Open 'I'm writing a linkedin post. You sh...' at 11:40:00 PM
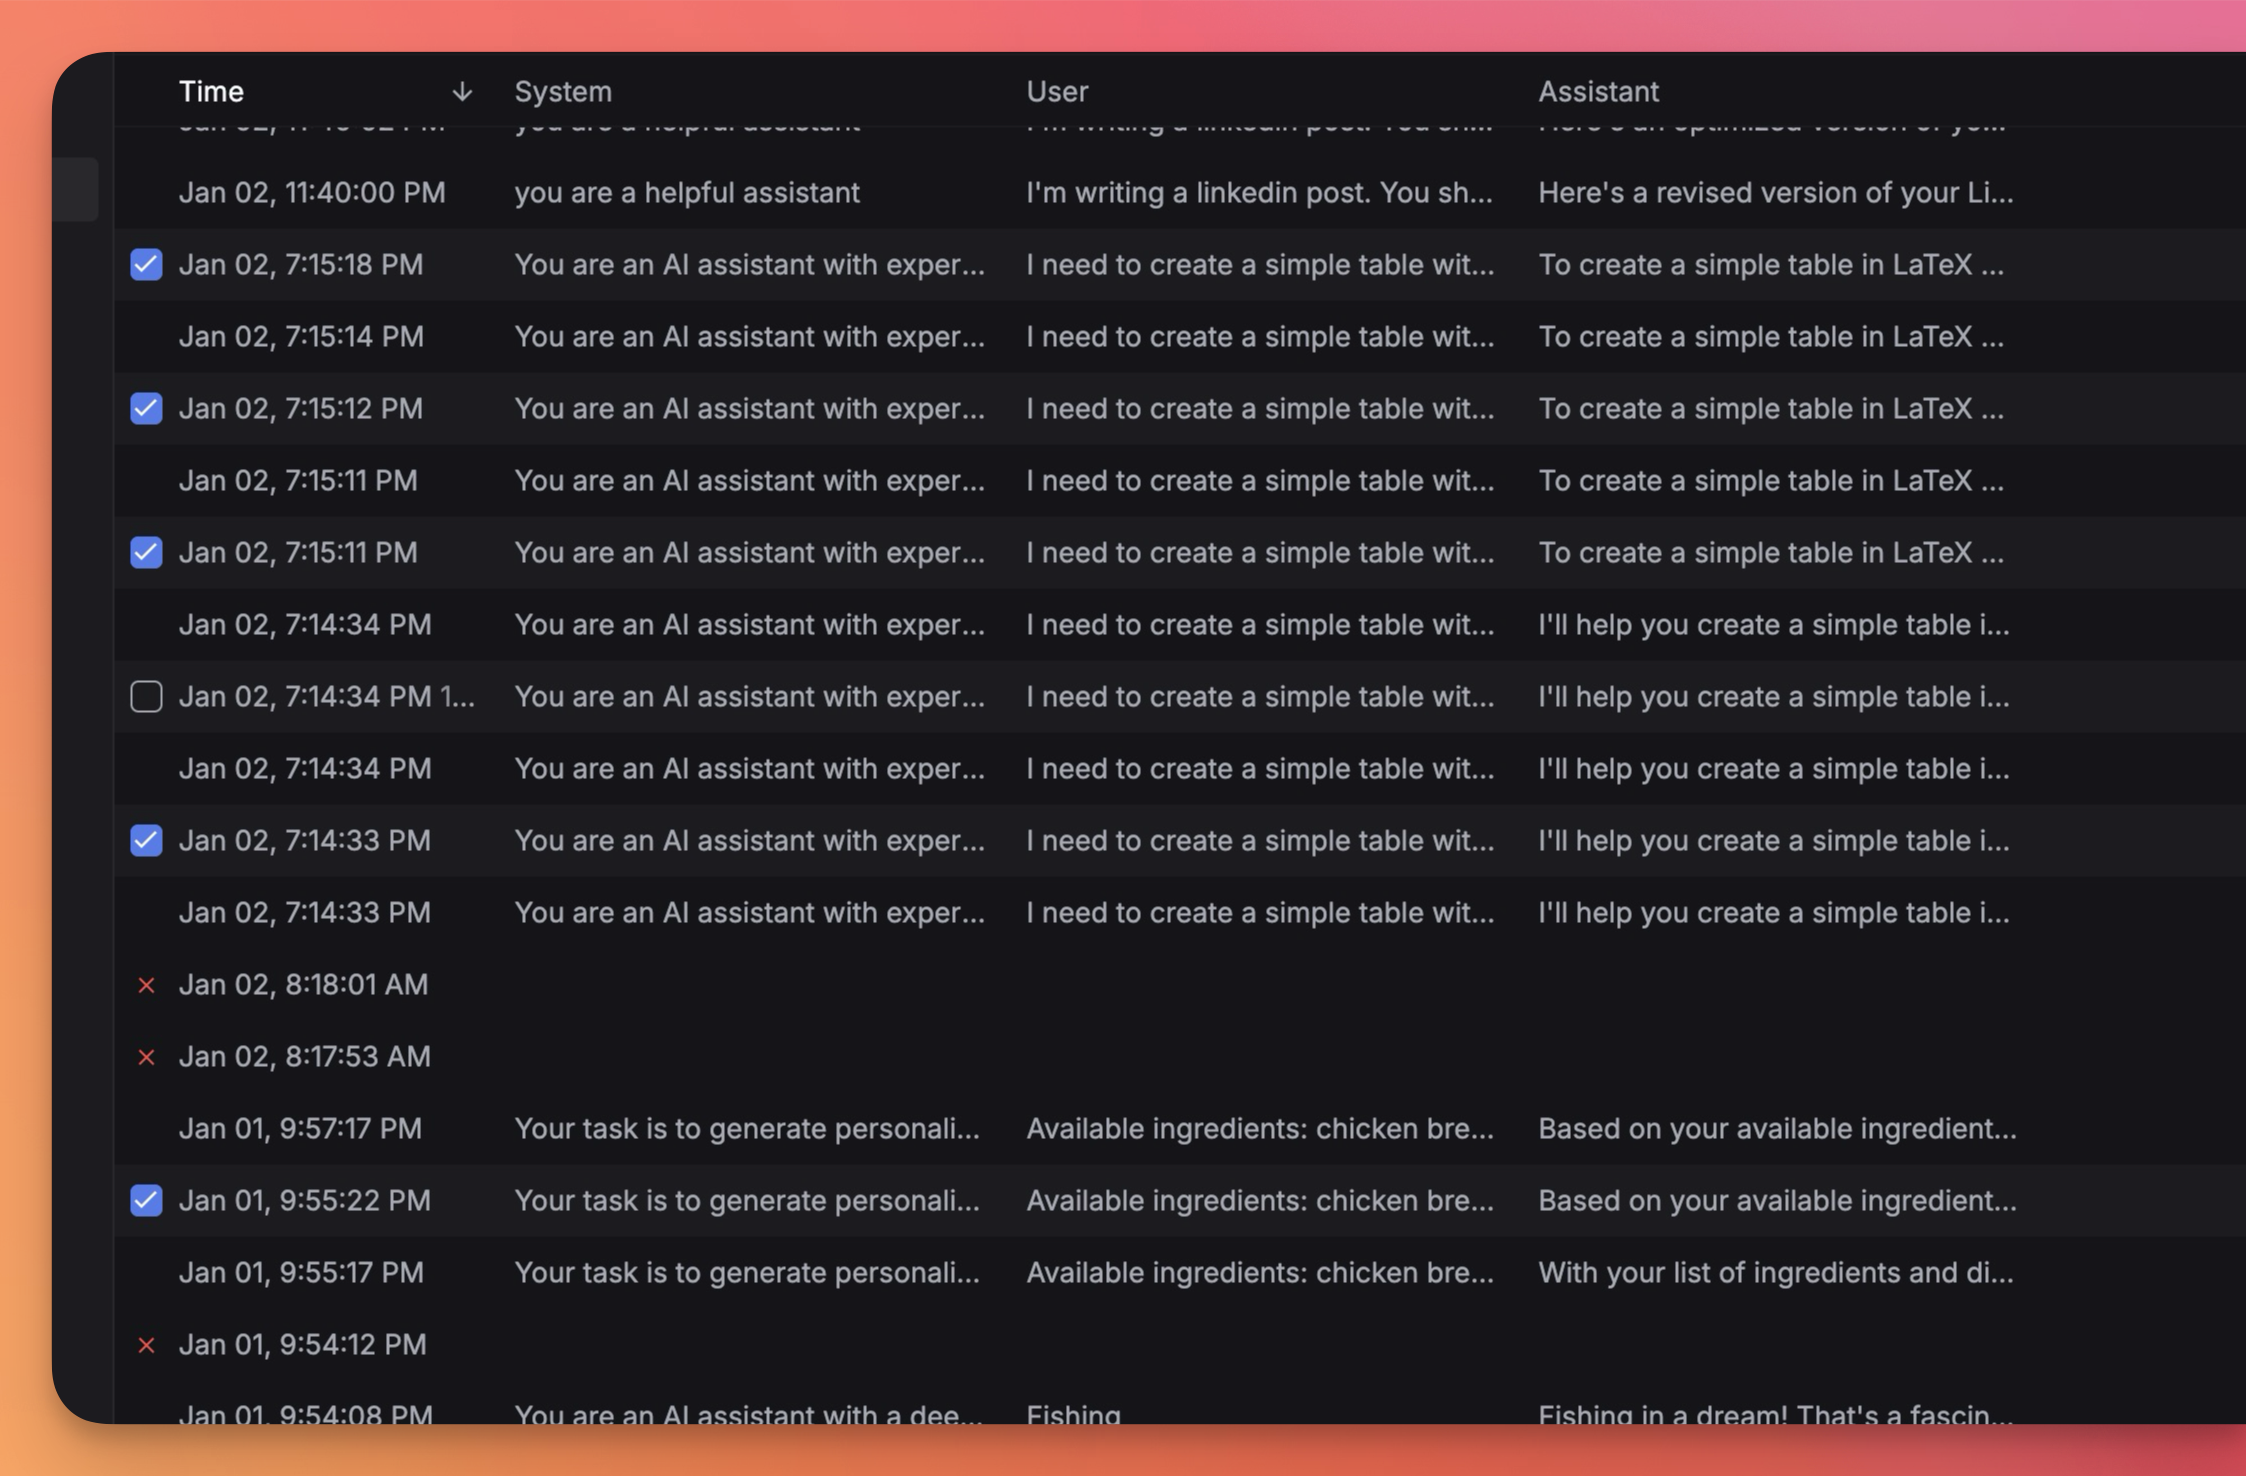 (1260, 193)
